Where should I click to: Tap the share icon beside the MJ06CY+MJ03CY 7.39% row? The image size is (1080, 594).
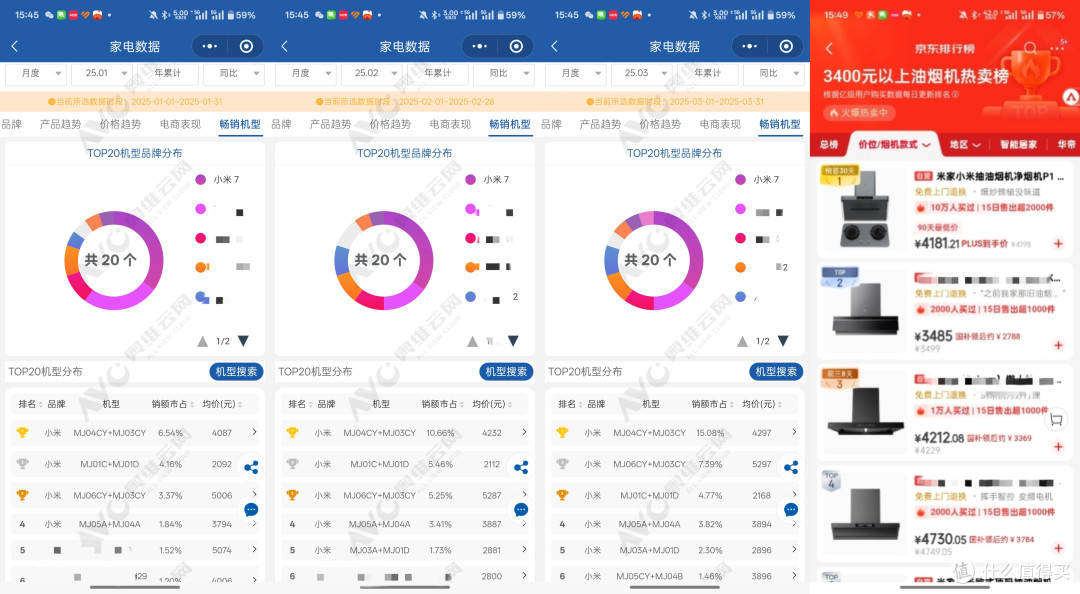coord(791,467)
